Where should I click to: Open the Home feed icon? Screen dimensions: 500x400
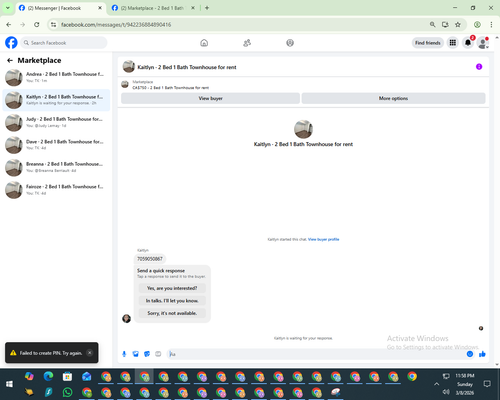pyautogui.click(x=204, y=43)
